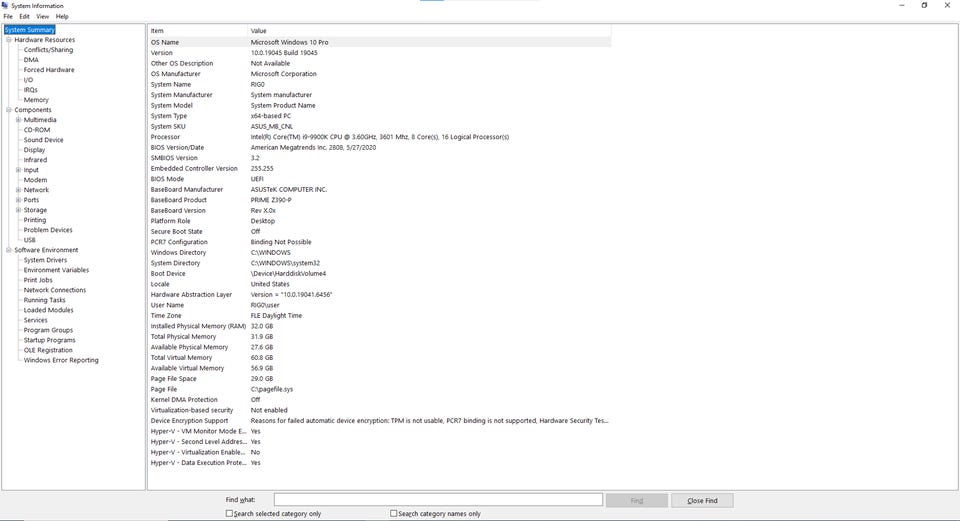Select Program Groups in the tree
This screenshot has width=960, height=521.
(48, 330)
